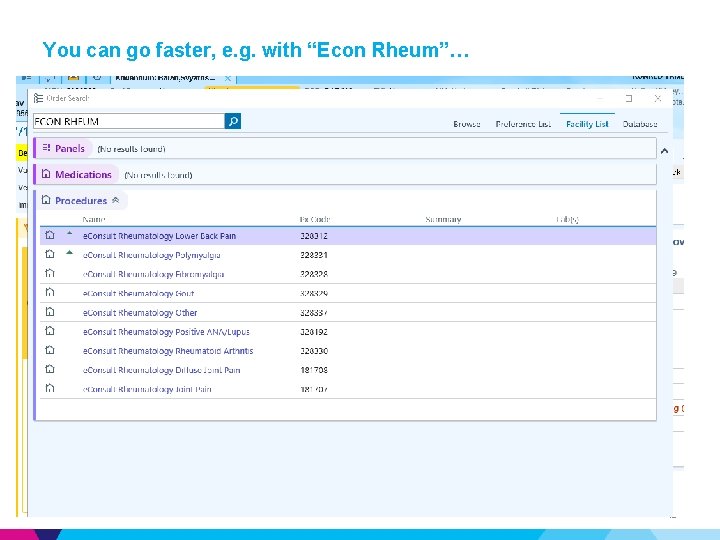Open the Preference List tab
Image resolution: width=720 pixels, height=540 pixels.
point(523,124)
